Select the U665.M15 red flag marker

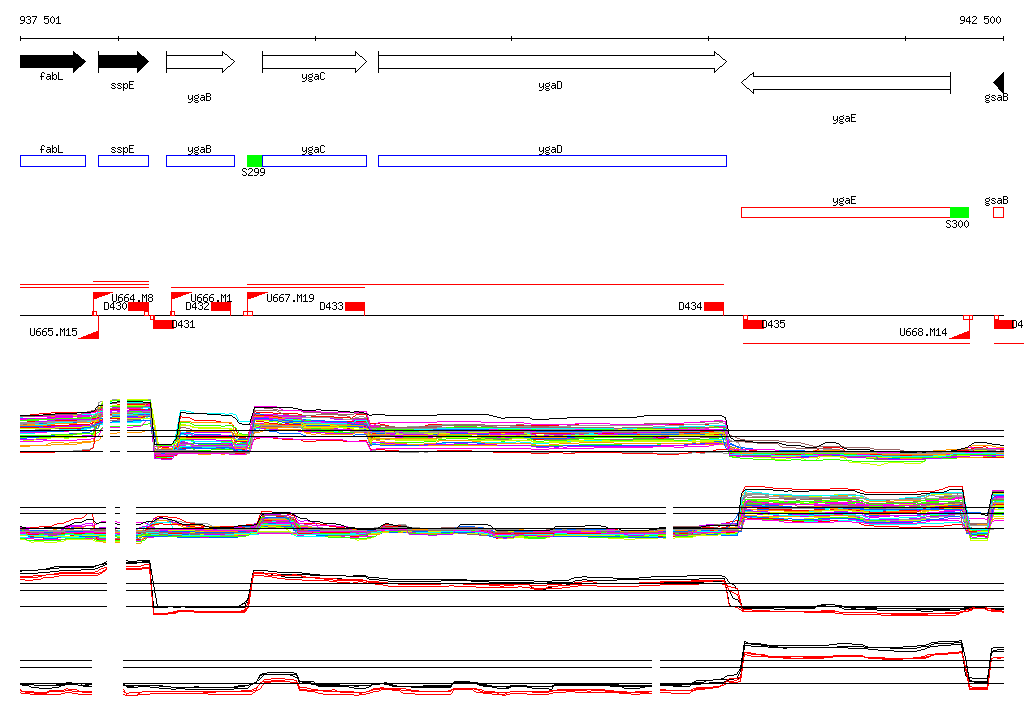click(x=89, y=334)
